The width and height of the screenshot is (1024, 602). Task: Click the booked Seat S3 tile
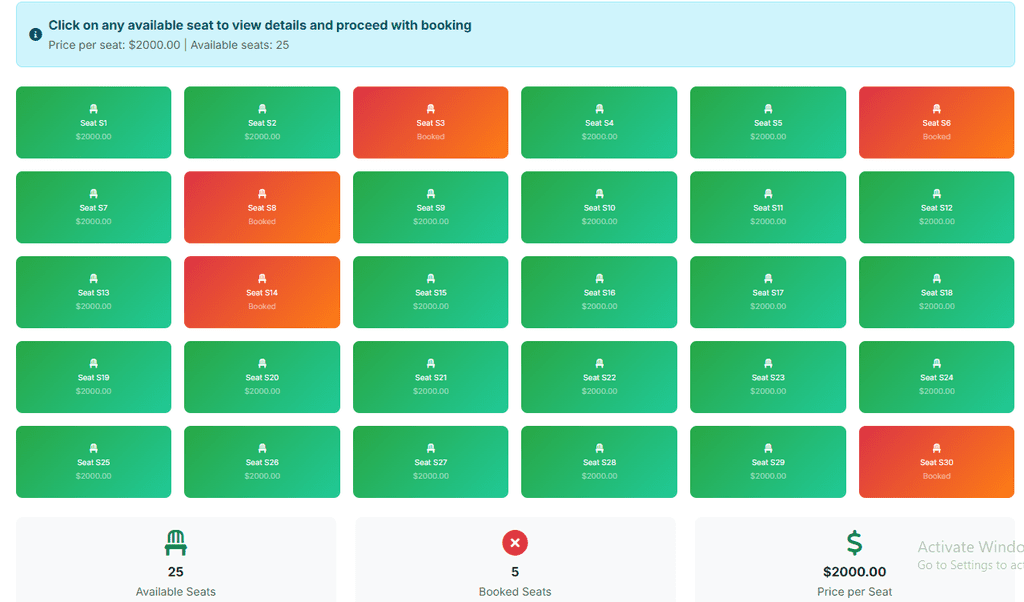point(430,123)
